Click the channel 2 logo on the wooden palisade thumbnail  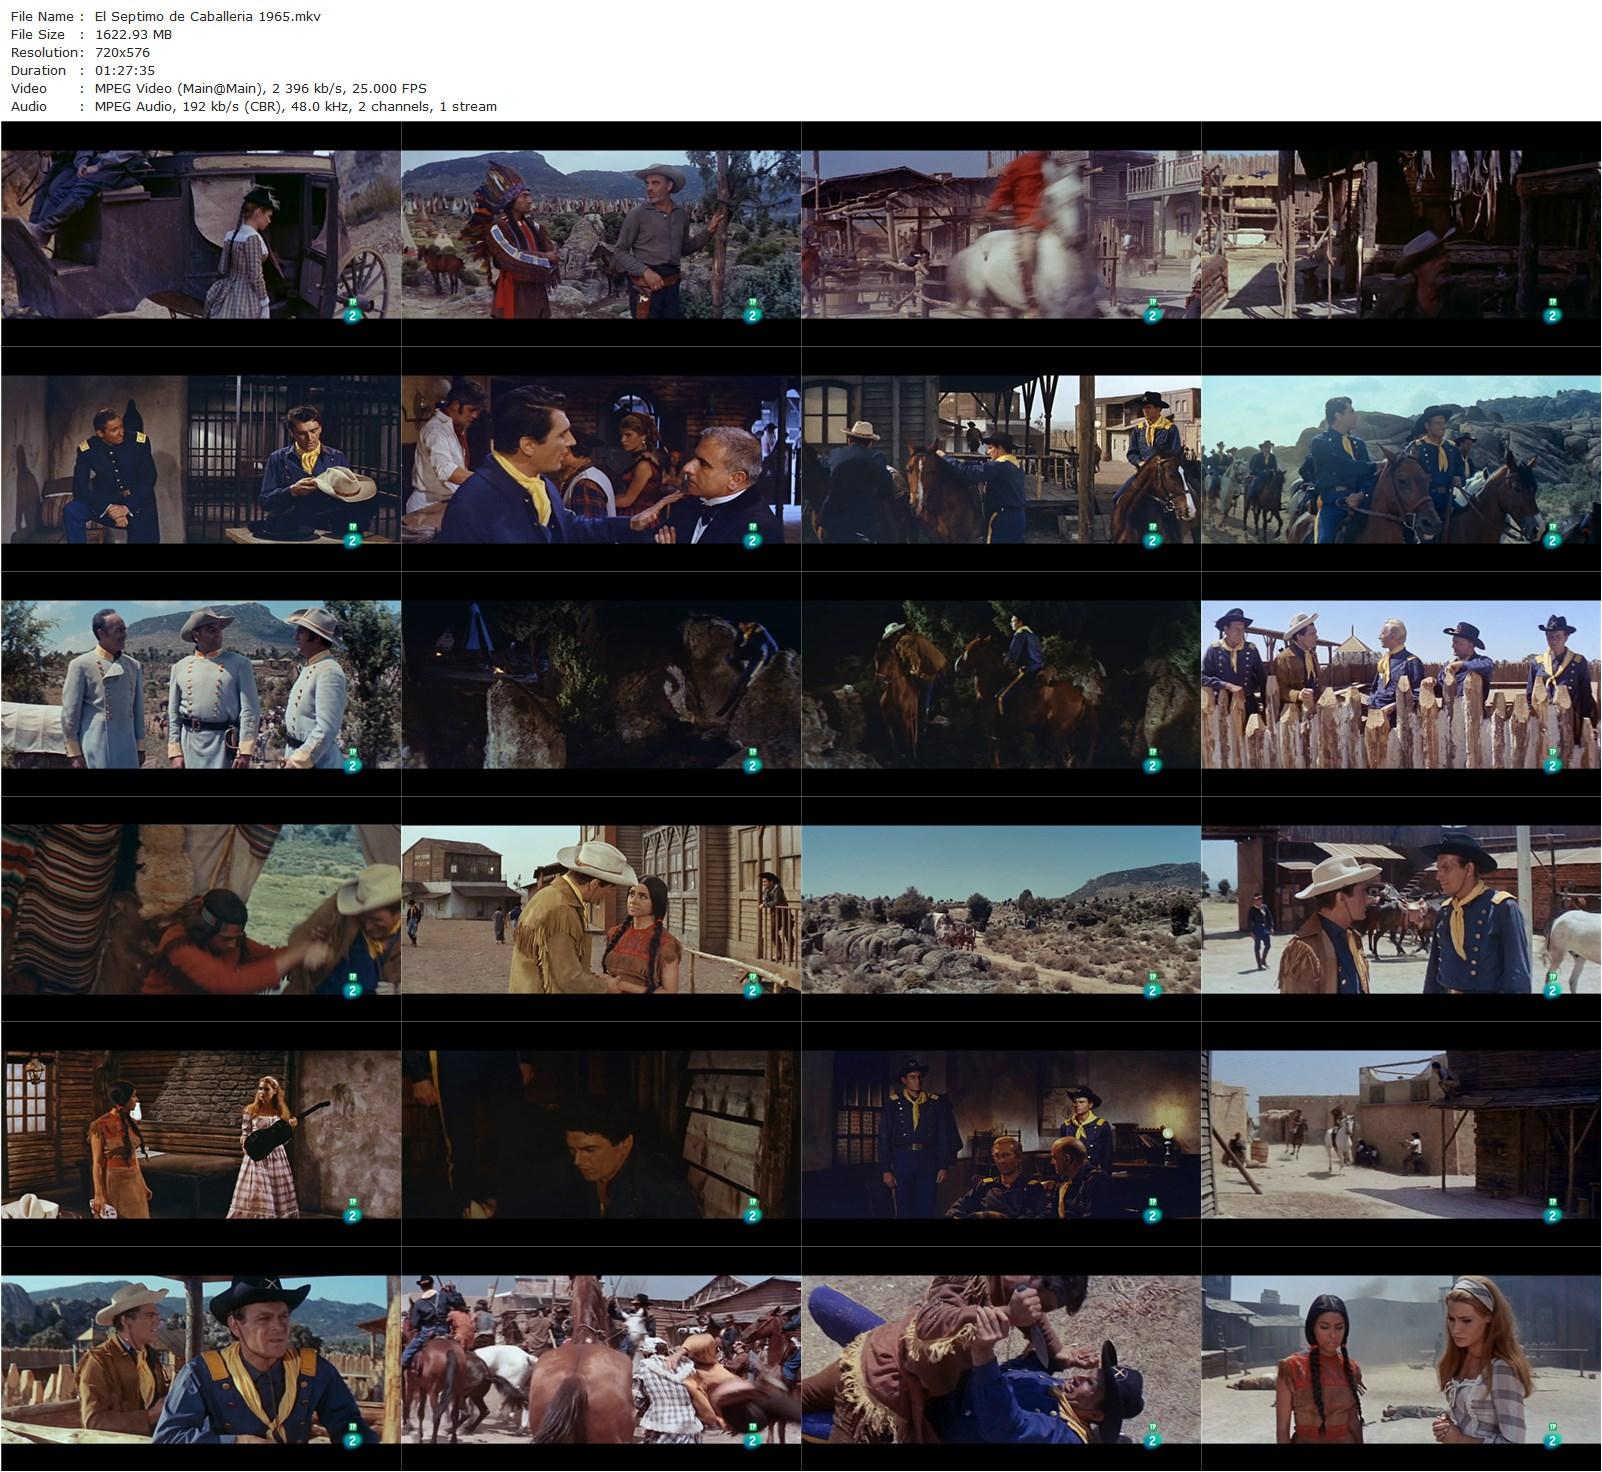(x=1551, y=764)
